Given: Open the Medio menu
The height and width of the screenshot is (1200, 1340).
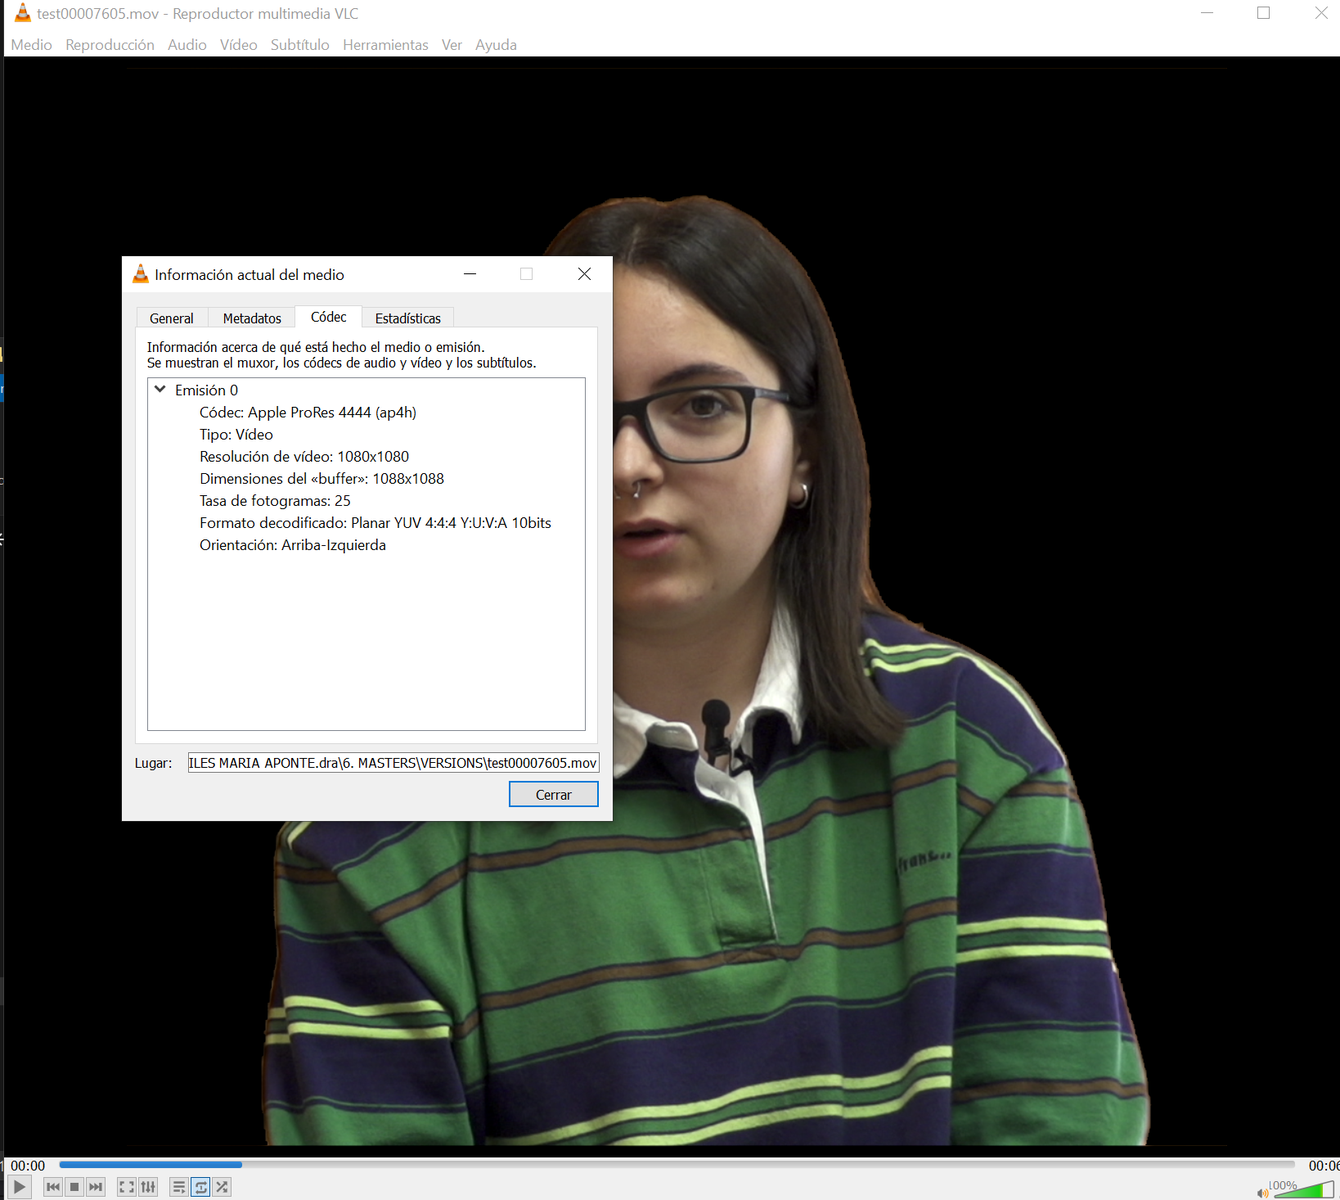Looking at the screenshot, I should (31, 45).
